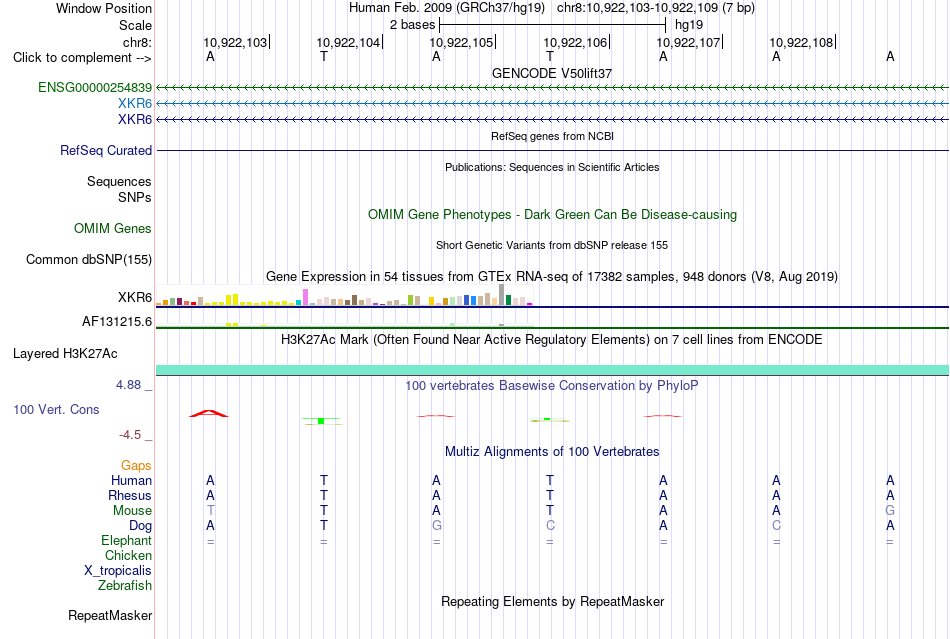Open the RefSeq Curated track label
Image resolution: width=950 pixels, height=639 pixels.
(x=105, y=150)
